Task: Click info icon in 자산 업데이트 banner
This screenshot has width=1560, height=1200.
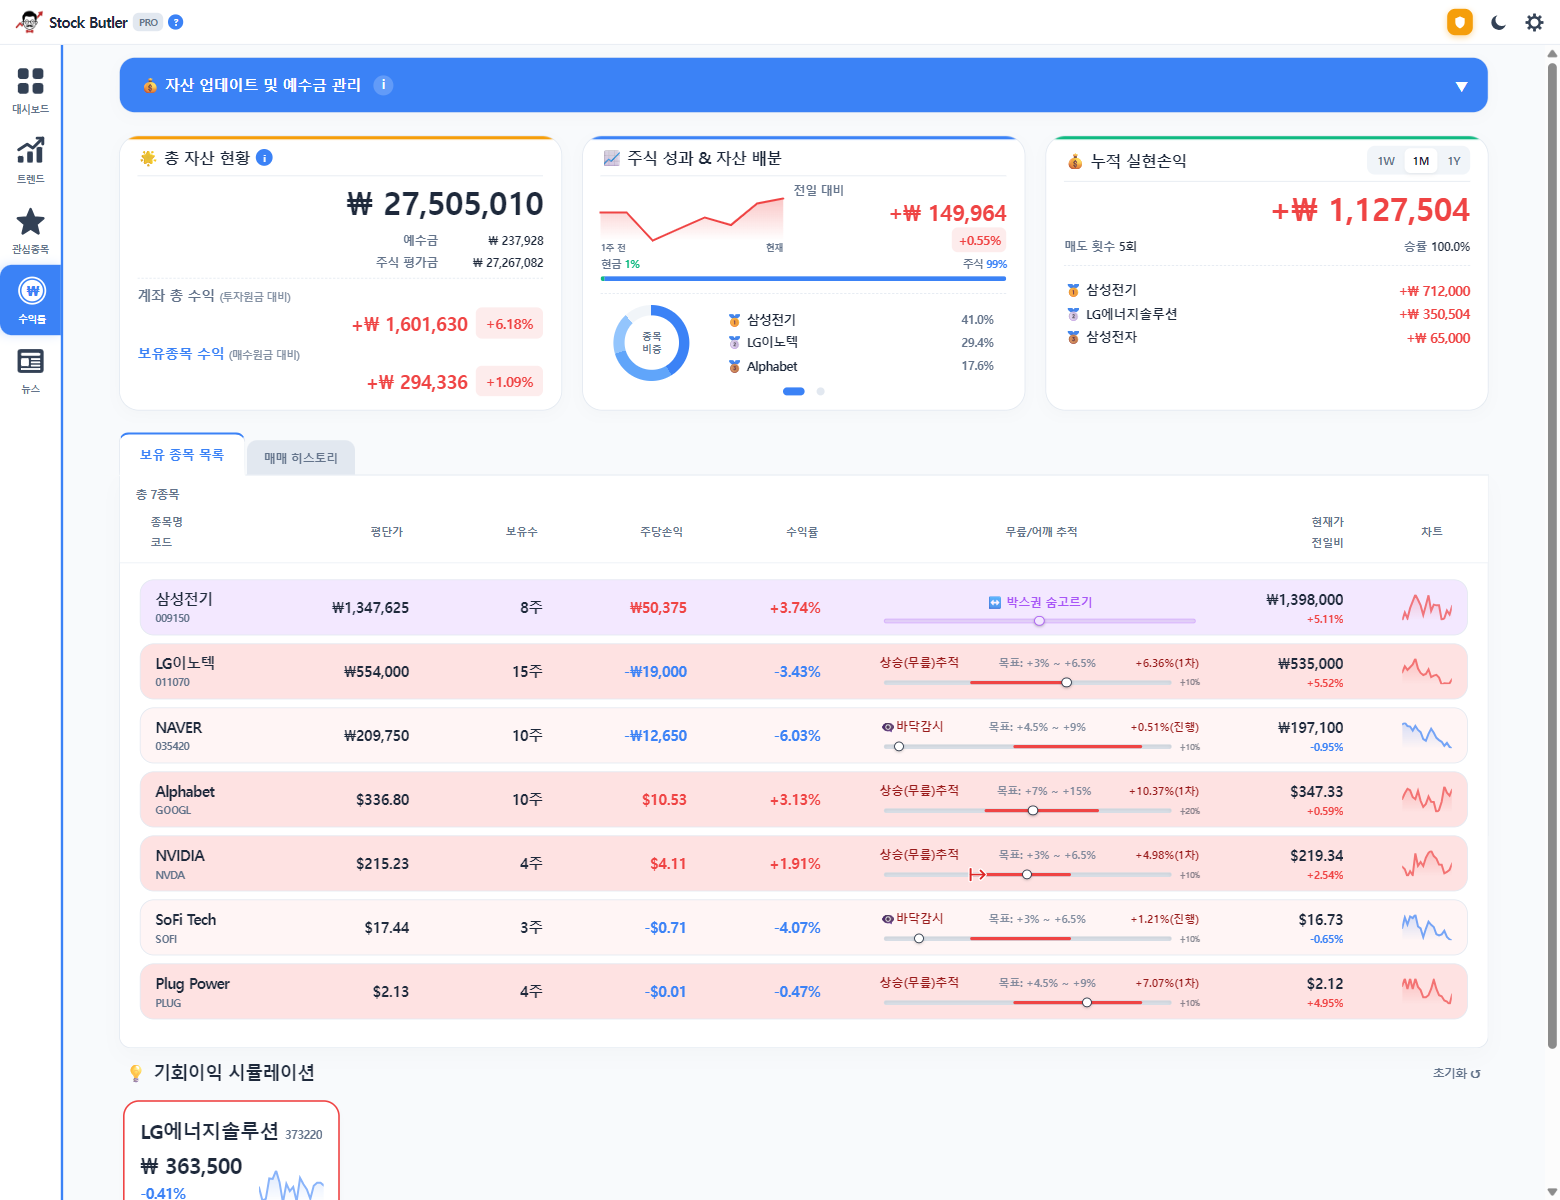Action: click(x=383, y=85)
